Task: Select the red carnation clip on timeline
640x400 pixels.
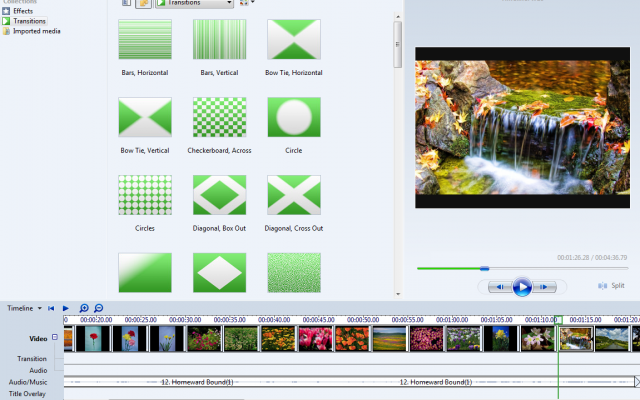Action: pos(93,339)
